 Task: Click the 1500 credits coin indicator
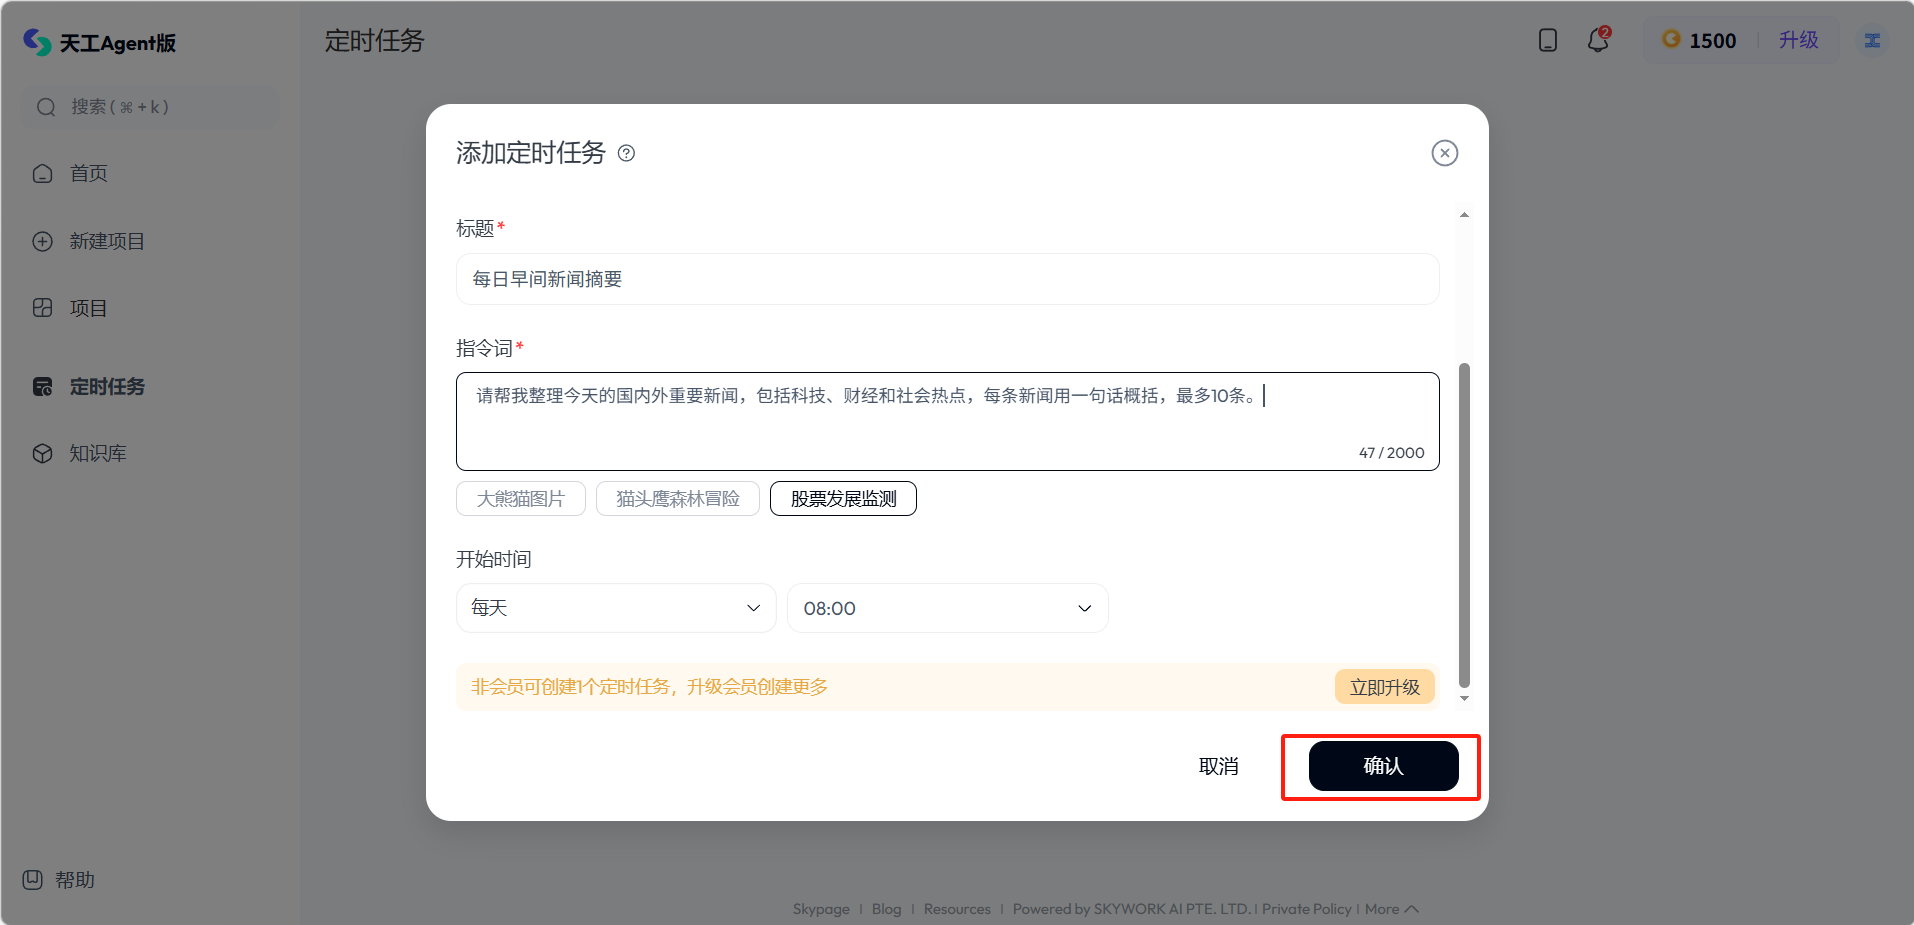[1699, 40]
